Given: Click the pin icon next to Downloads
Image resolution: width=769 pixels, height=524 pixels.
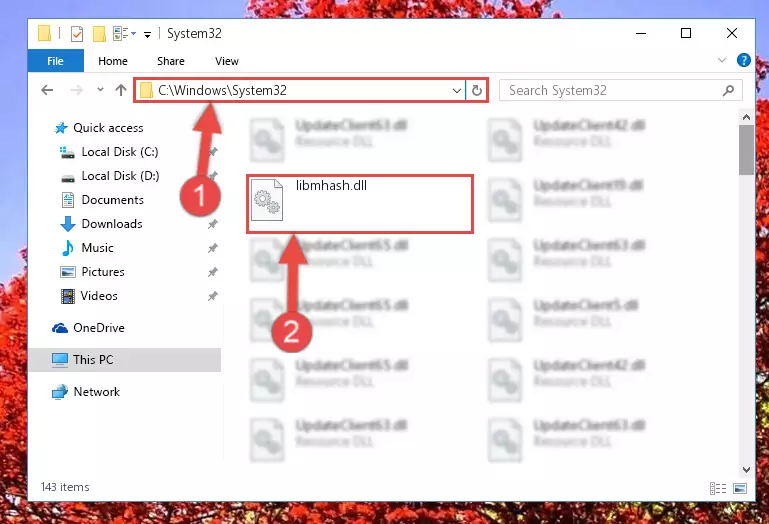Looking at the screenshot, I should (x=212, y=224).
